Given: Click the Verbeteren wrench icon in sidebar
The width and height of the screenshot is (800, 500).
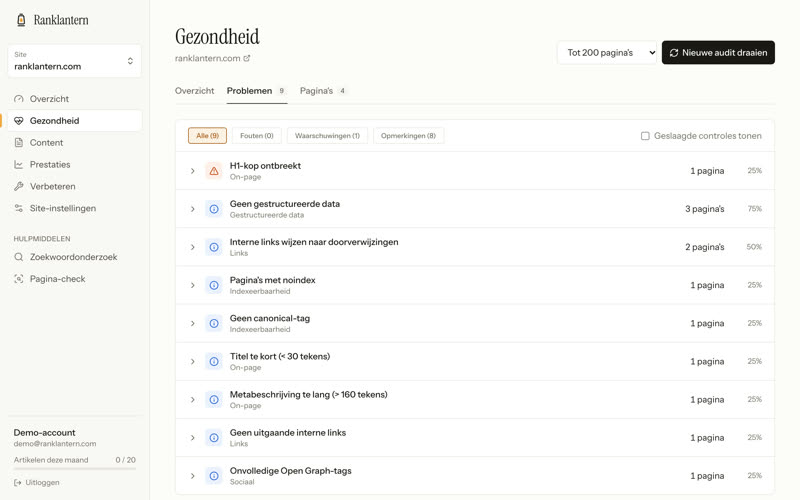Looking at the screenshot, I should [x=19, y=187].
